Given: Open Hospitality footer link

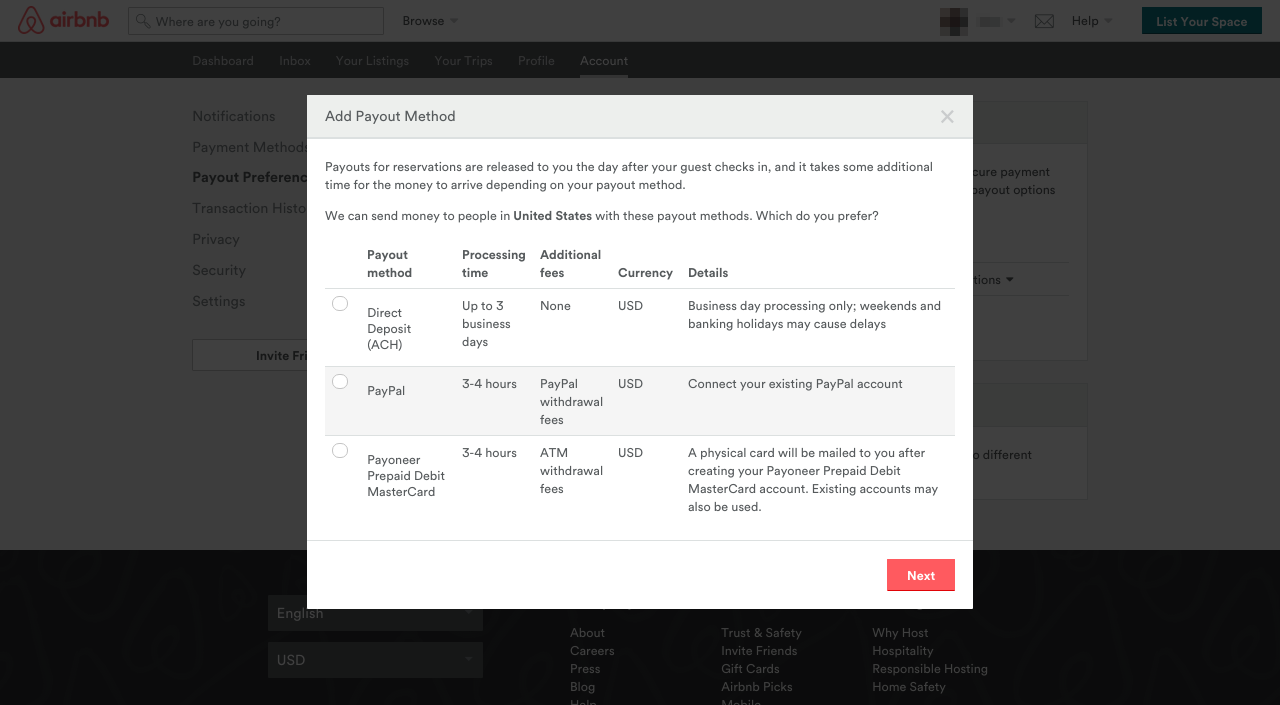Looking at the screenshot, I should 902,651.
